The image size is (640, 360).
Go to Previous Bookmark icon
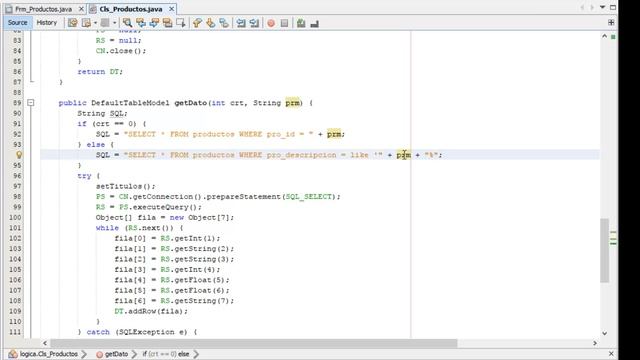click(197, 23)
